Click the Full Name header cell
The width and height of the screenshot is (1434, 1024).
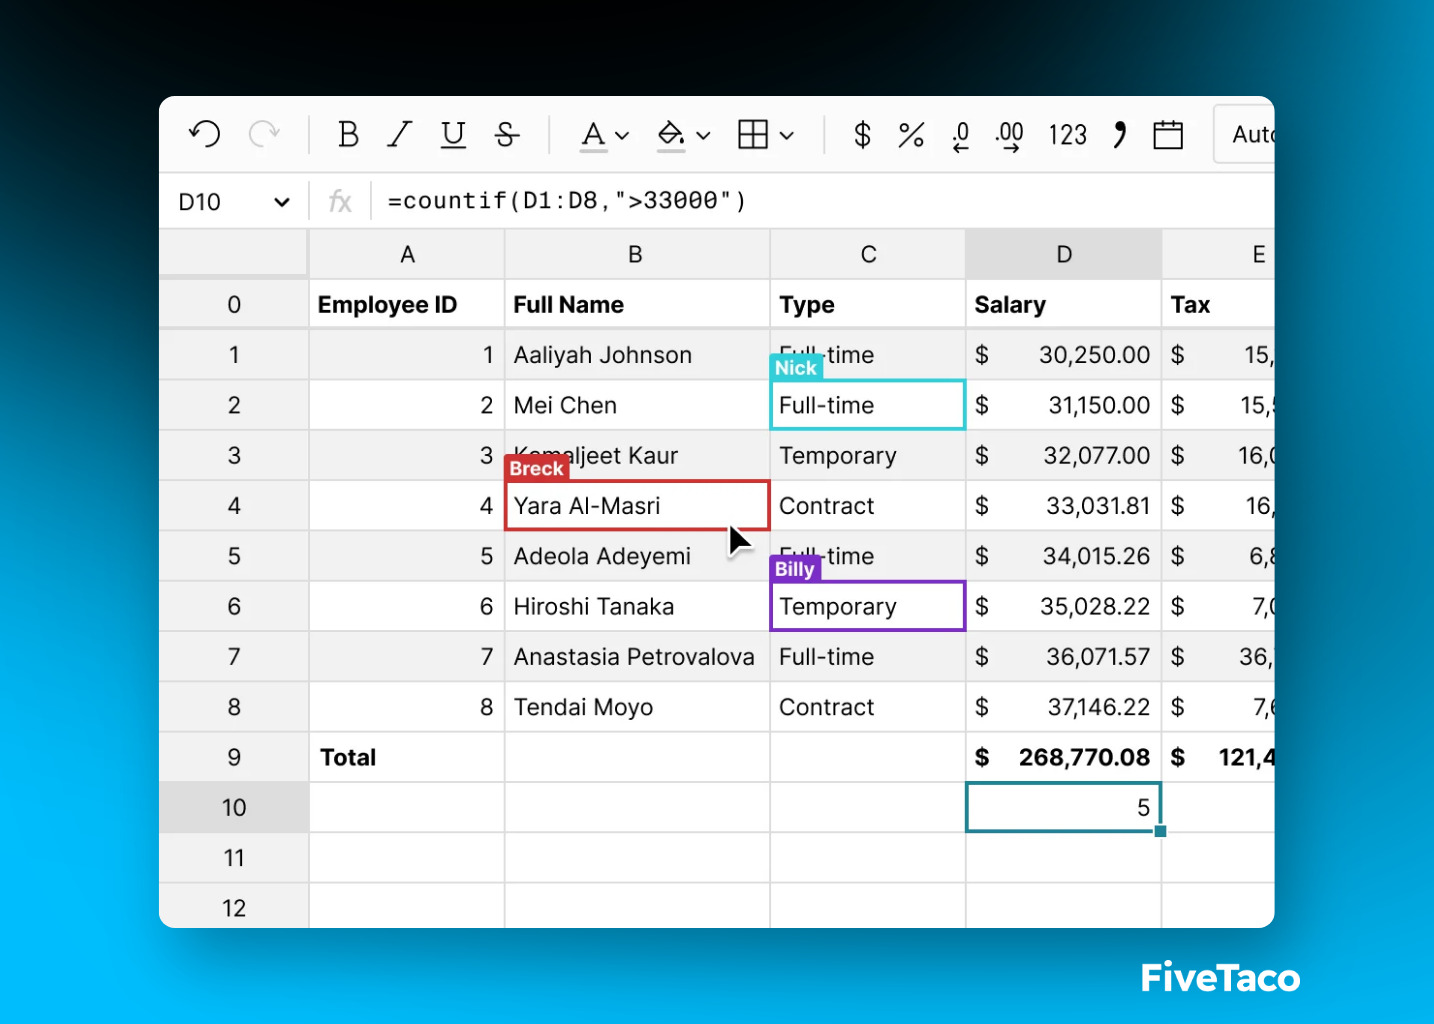pos(637,304)
